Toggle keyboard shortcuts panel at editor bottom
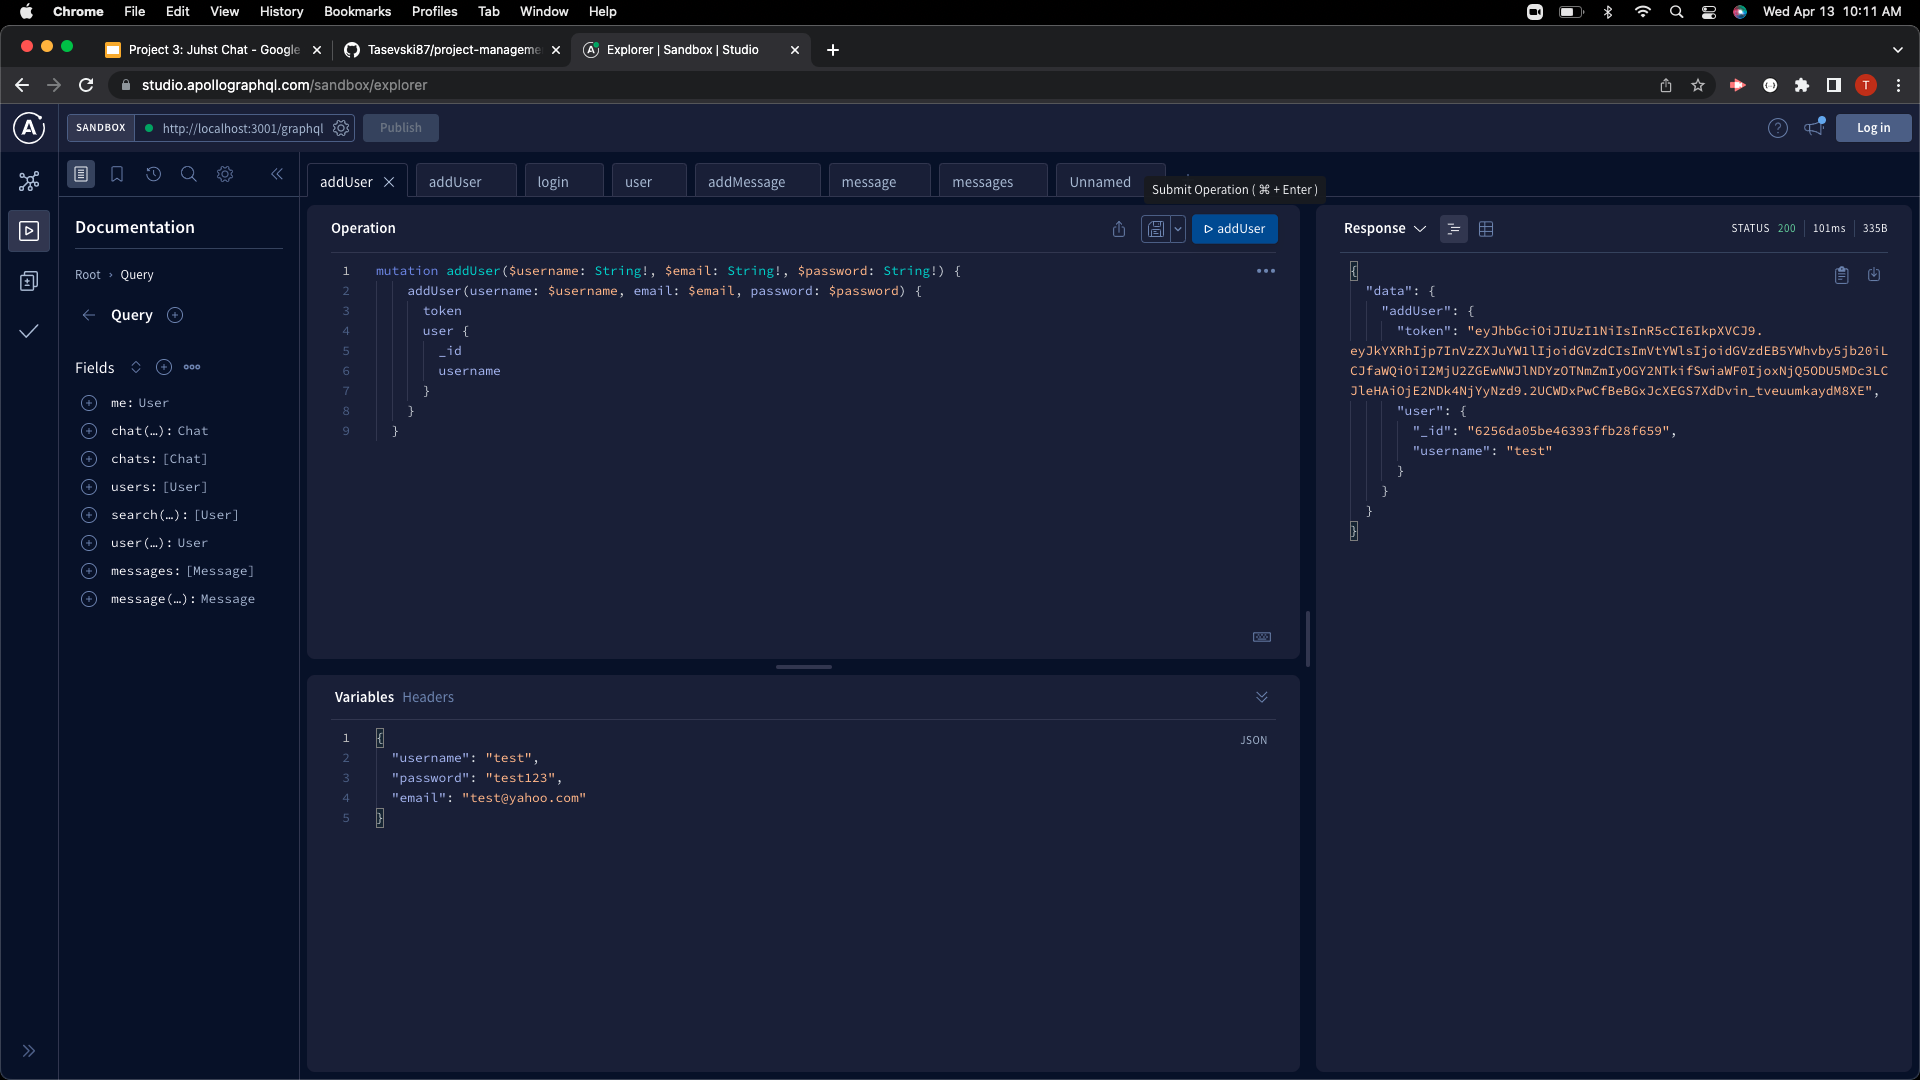 click(x=1261, y=637)
